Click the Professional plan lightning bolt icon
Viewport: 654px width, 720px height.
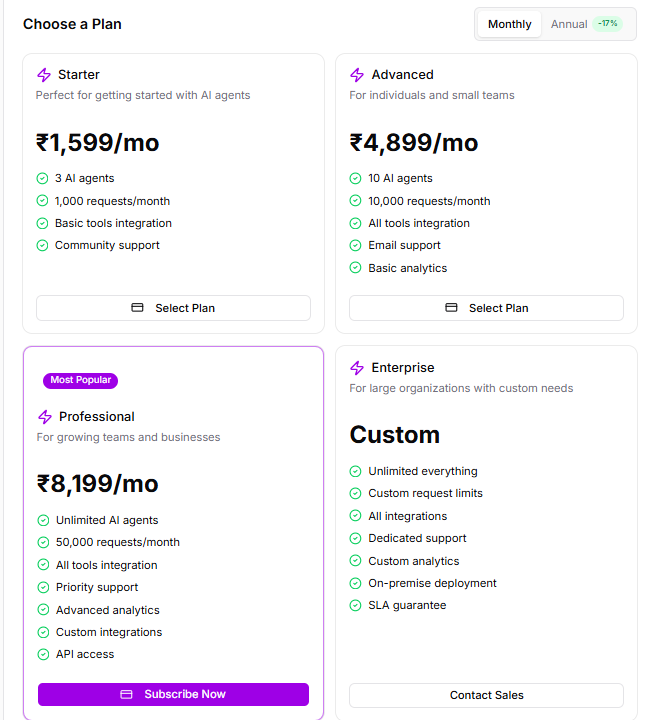[44, 417]
